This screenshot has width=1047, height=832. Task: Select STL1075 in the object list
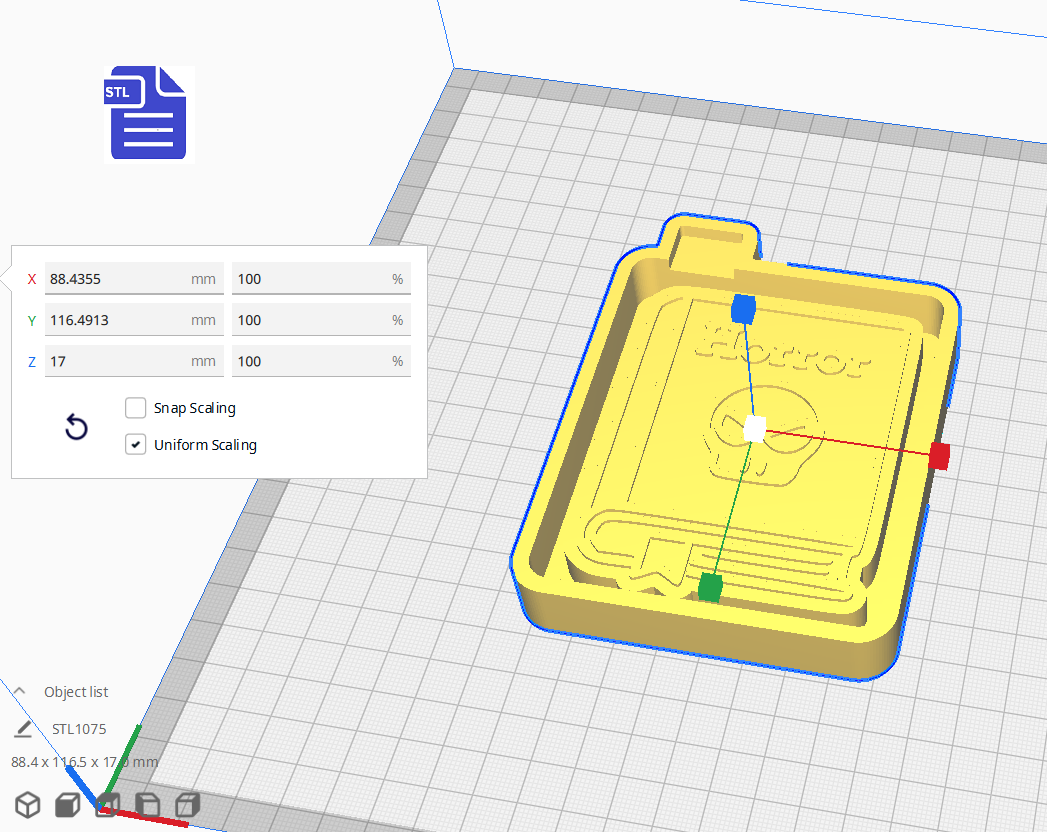point(81,728)
